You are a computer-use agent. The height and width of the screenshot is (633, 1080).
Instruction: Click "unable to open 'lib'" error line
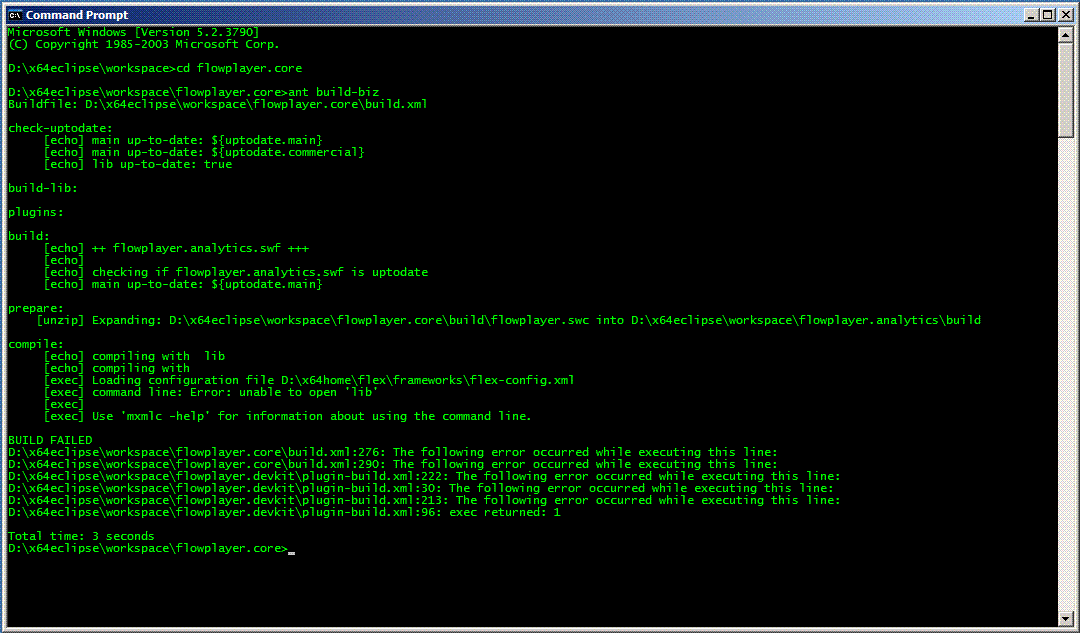[211, 392]
